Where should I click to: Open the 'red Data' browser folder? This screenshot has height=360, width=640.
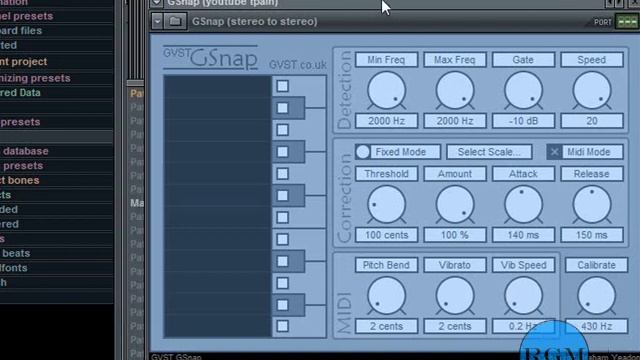tap(56, 93)
